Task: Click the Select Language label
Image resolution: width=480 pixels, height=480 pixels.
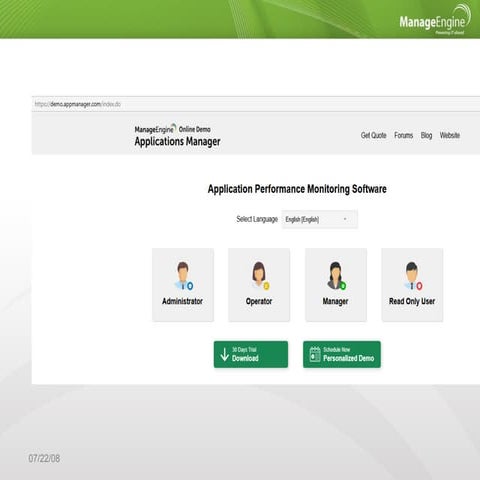Action: click(257, 219)
